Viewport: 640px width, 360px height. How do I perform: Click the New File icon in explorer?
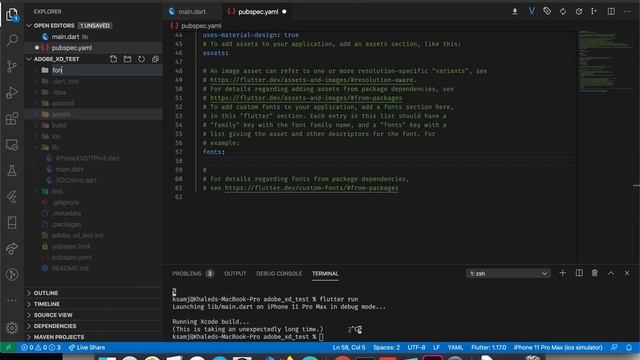113,59
